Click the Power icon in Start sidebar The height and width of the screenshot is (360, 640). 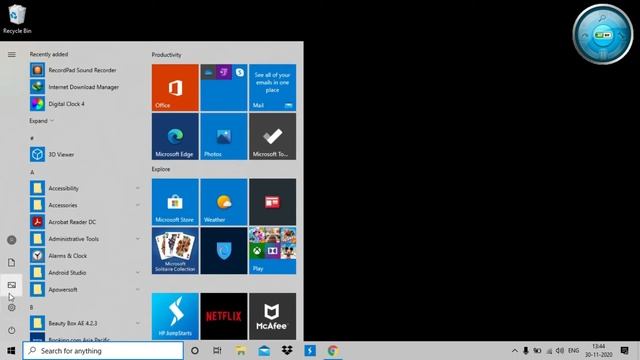coord(11,330)
